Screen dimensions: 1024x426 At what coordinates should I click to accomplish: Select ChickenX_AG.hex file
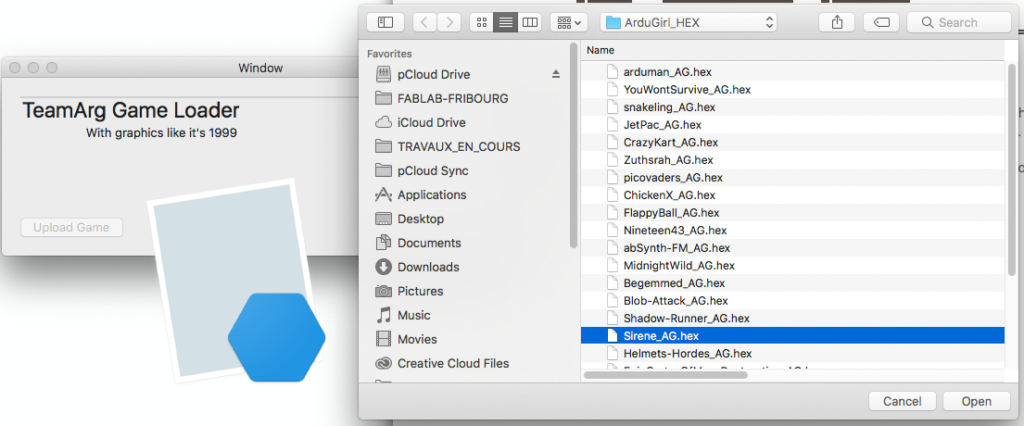click(x=792, y=195)
